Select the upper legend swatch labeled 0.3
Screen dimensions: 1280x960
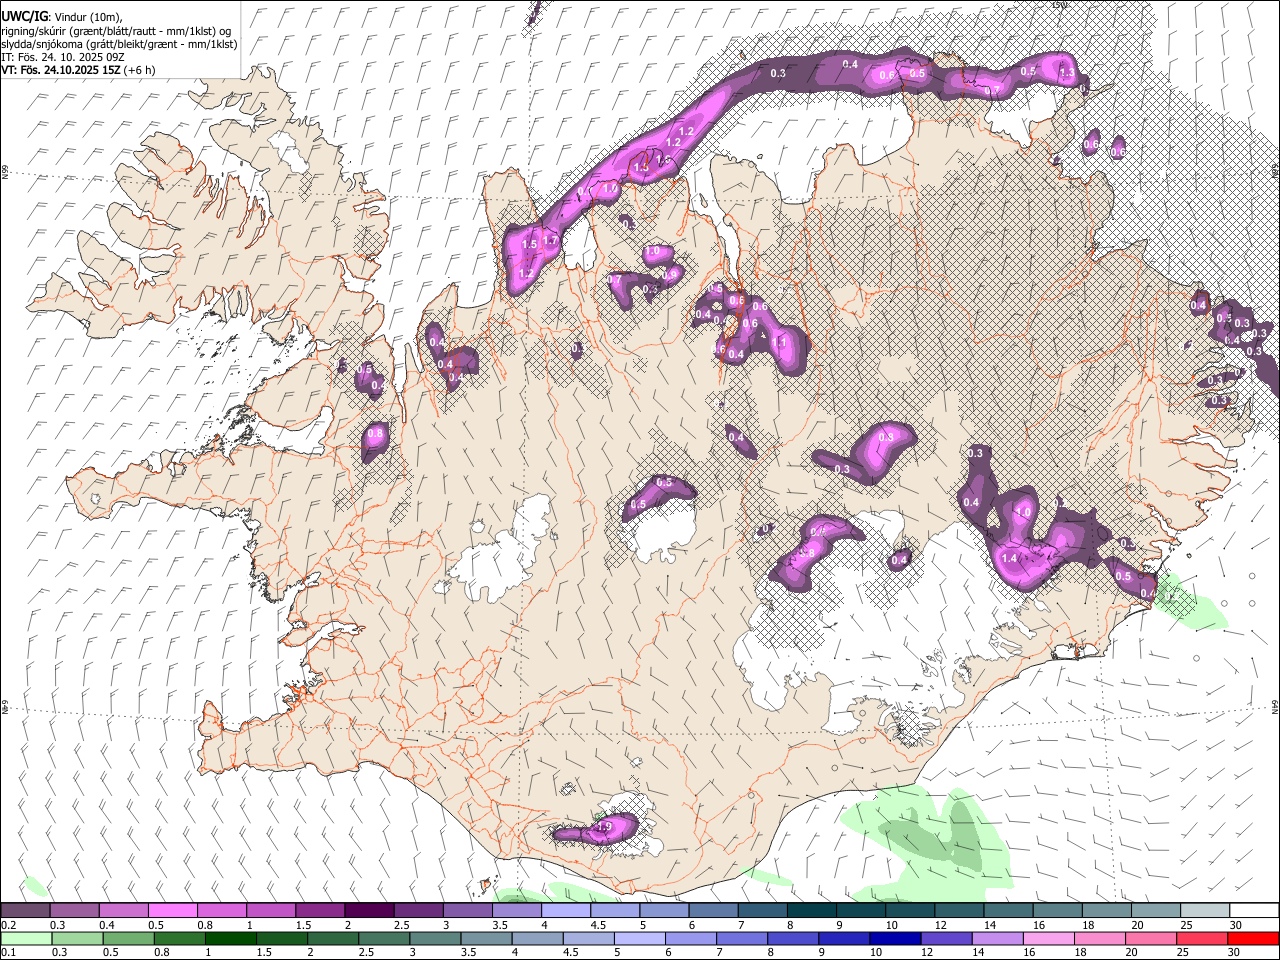[75, 911]
